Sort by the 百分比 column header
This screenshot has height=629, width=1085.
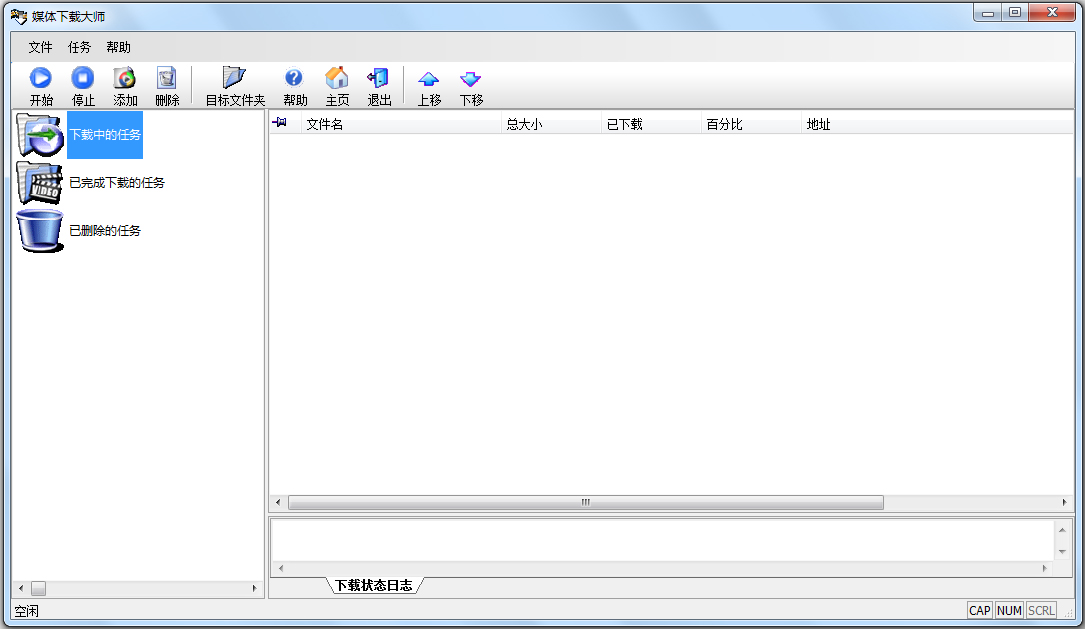(x=751, y=125)
